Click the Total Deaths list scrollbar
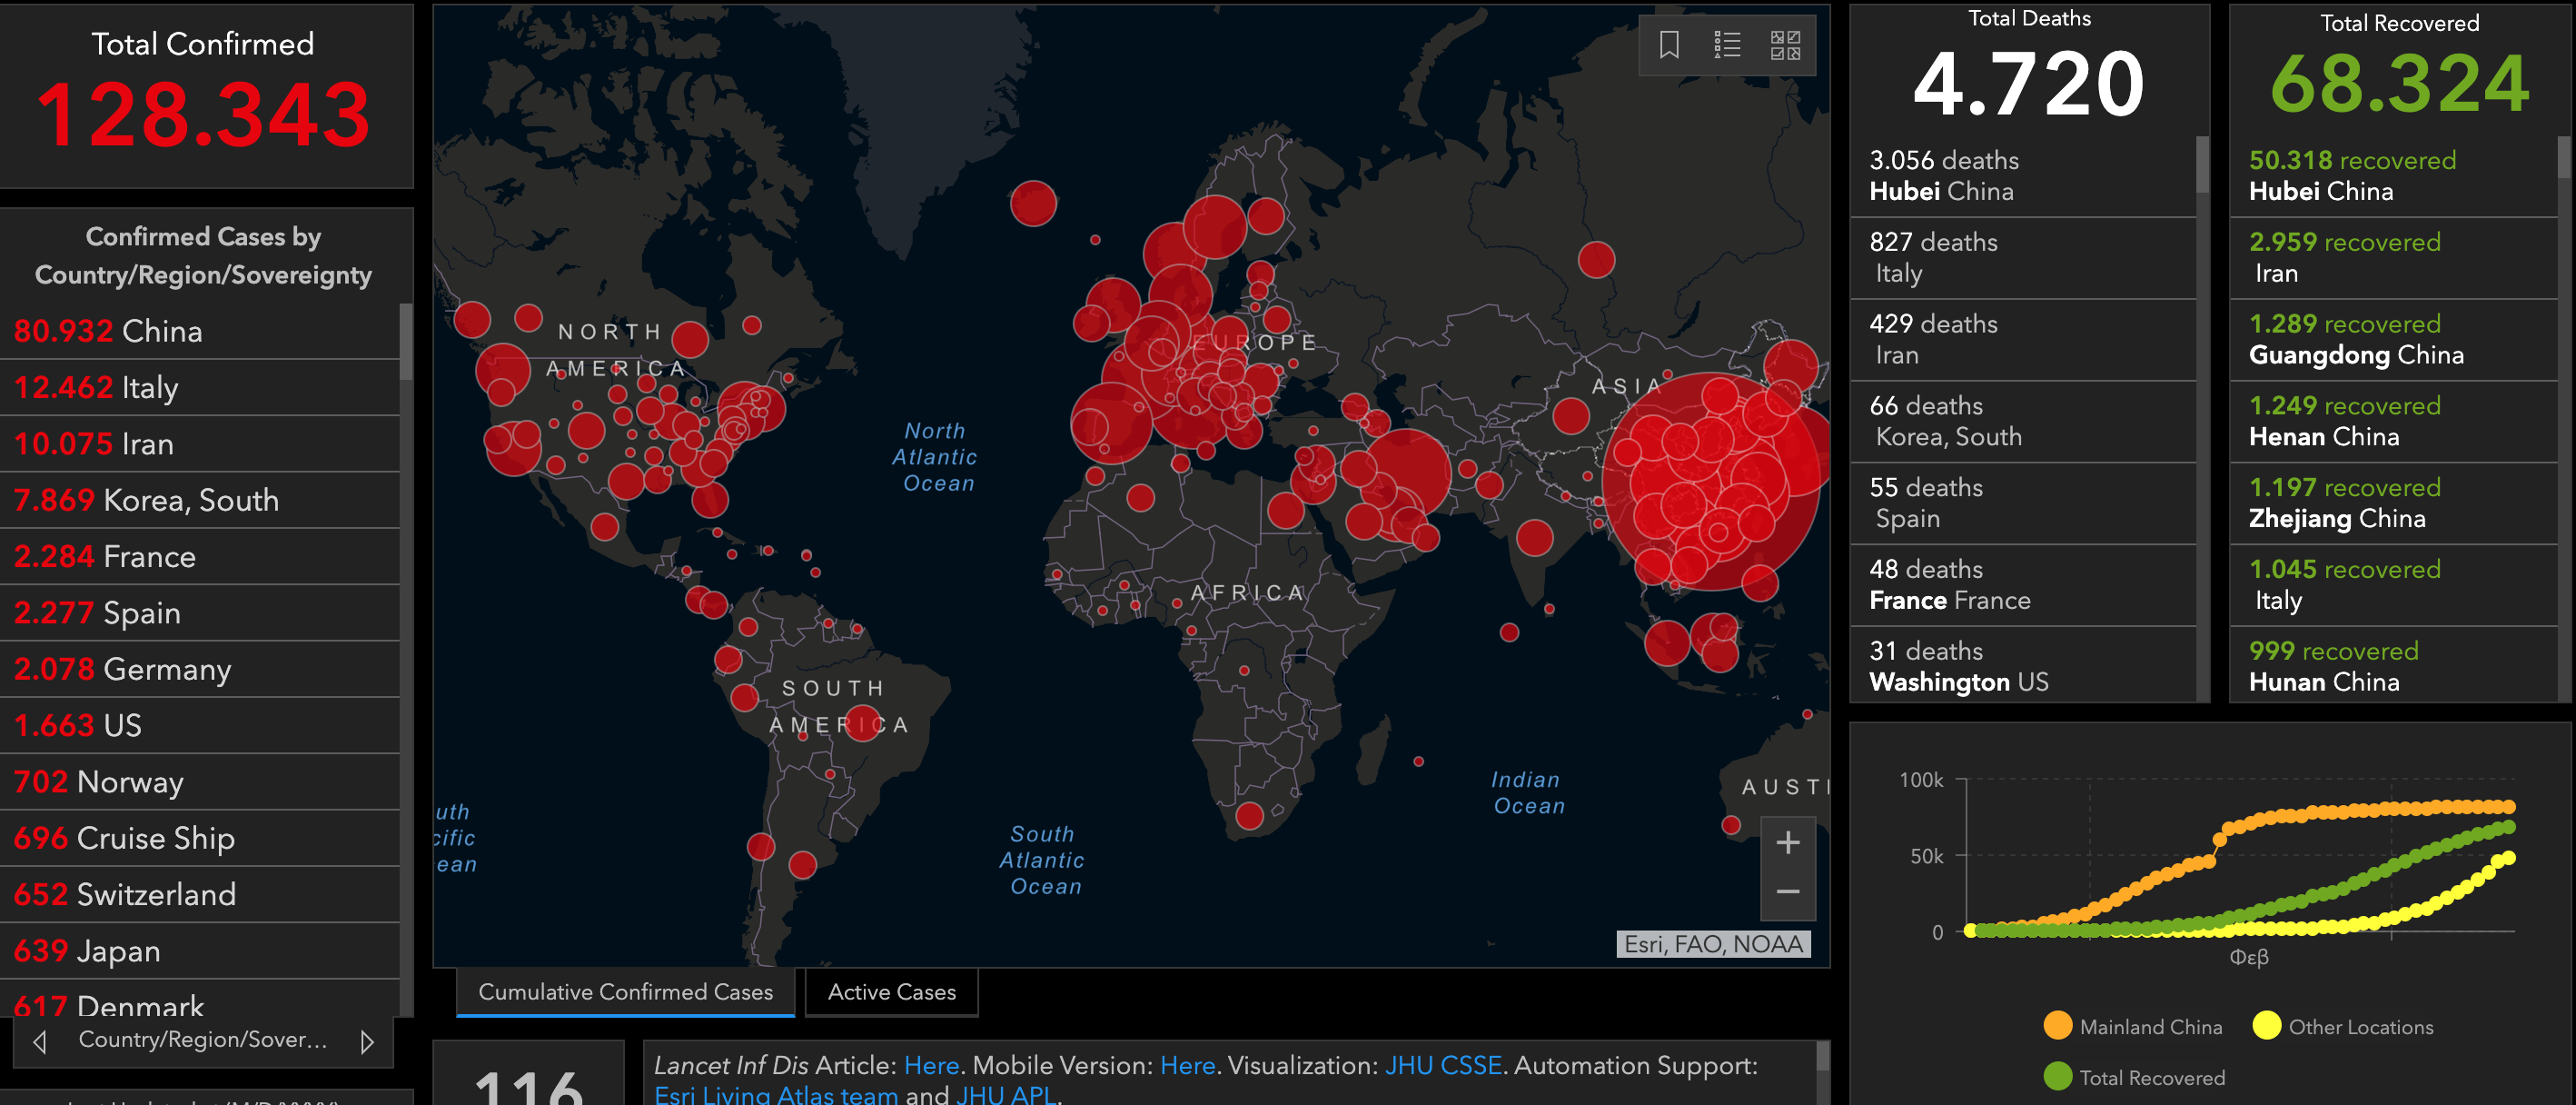 tap(2202, 165)
